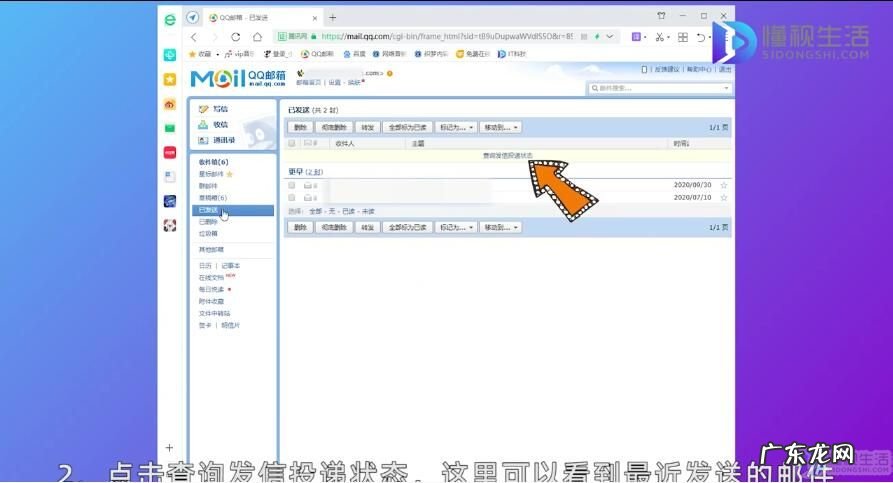
Task: Click the bottom 转发 forward button
Action: point(367,227)
